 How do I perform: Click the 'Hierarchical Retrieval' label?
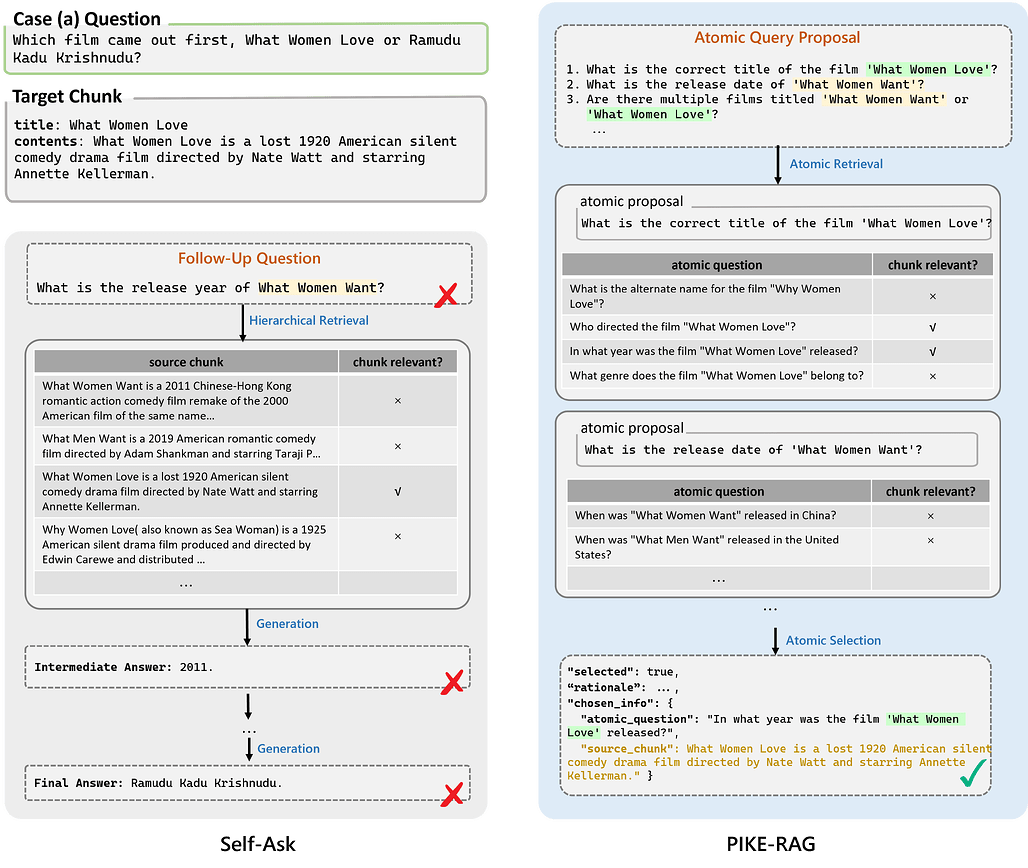point(309,320)
